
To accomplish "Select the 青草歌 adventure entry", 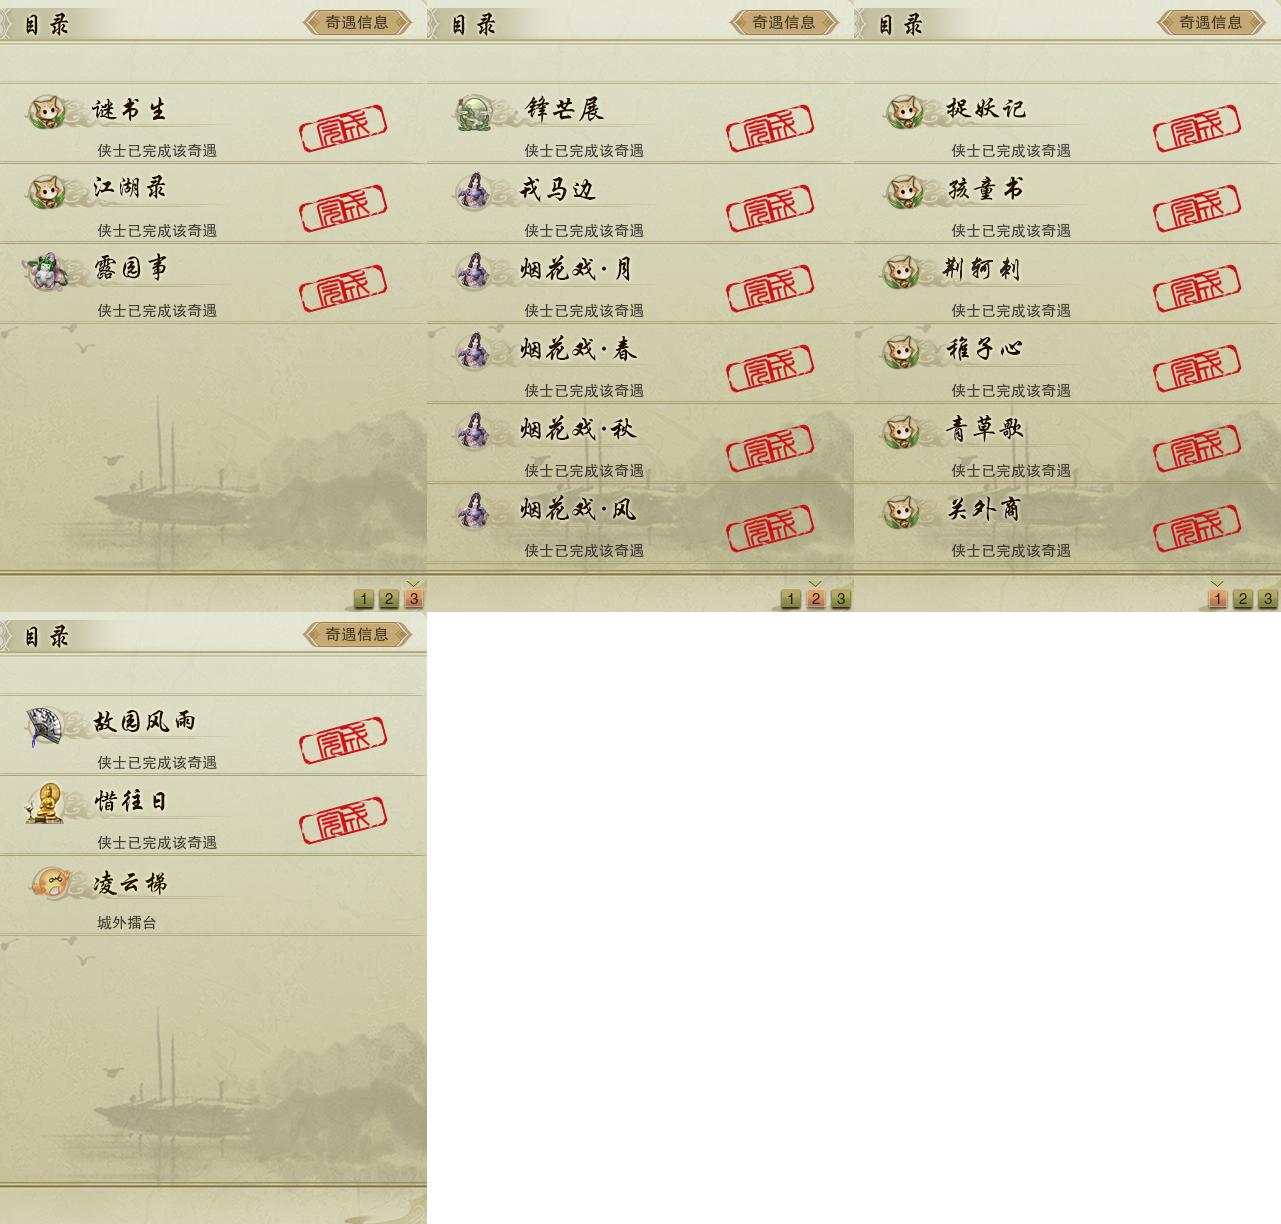I will pyautogui.click(x=1067, y=443).
